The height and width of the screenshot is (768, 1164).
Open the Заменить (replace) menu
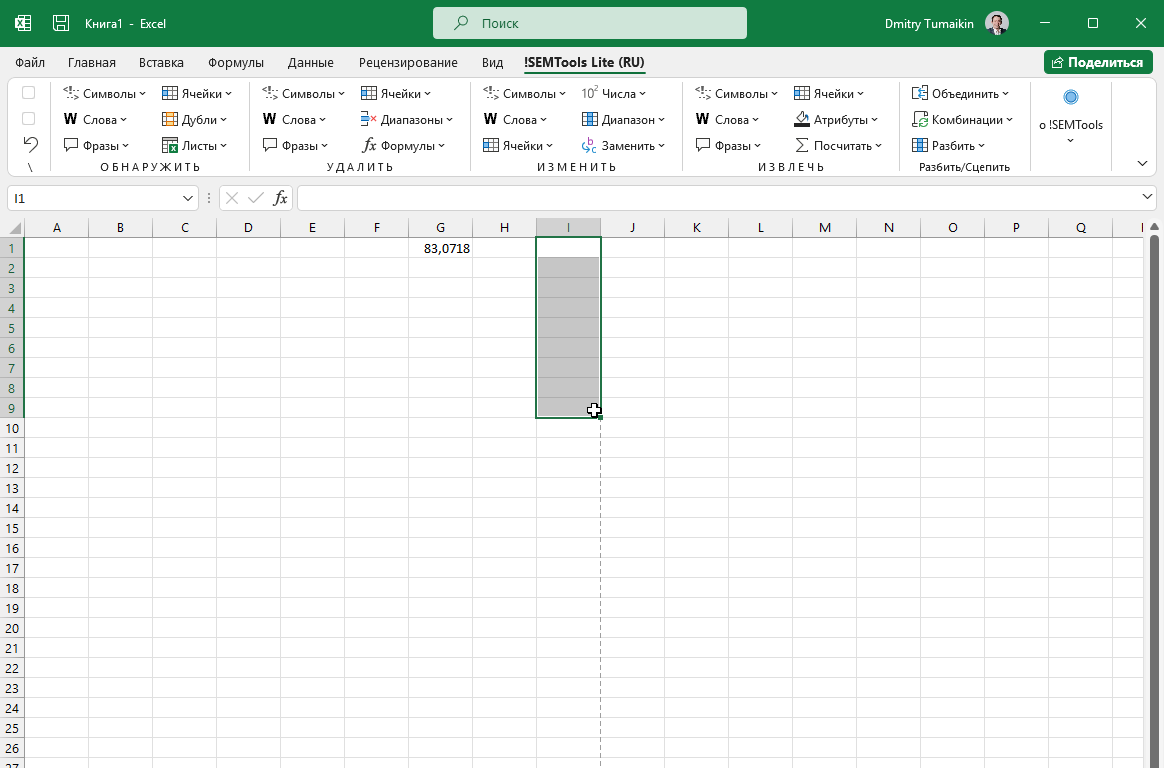(x=624, y=145)
